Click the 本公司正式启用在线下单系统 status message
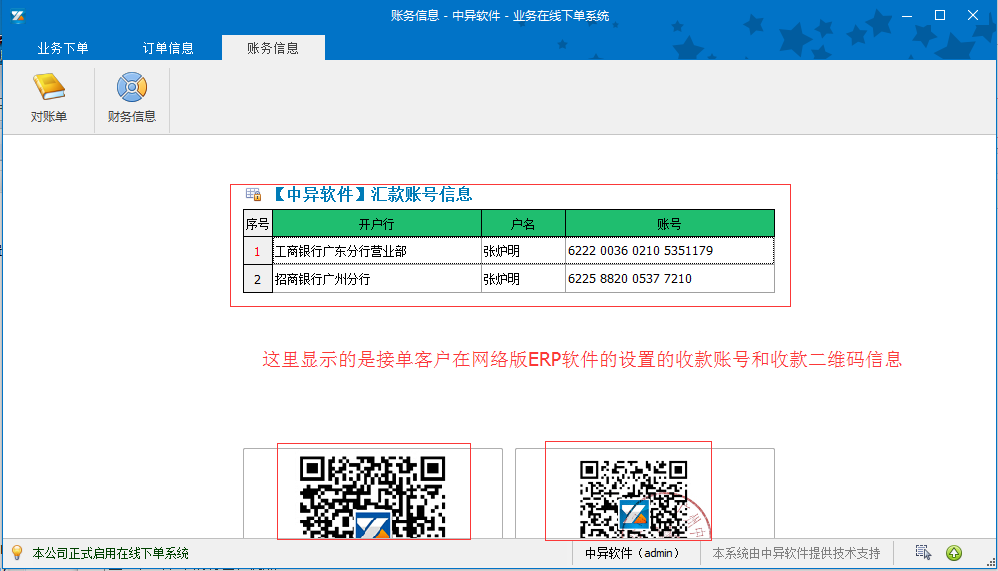This screenshot has width=998, height=571. pos(111,553)
